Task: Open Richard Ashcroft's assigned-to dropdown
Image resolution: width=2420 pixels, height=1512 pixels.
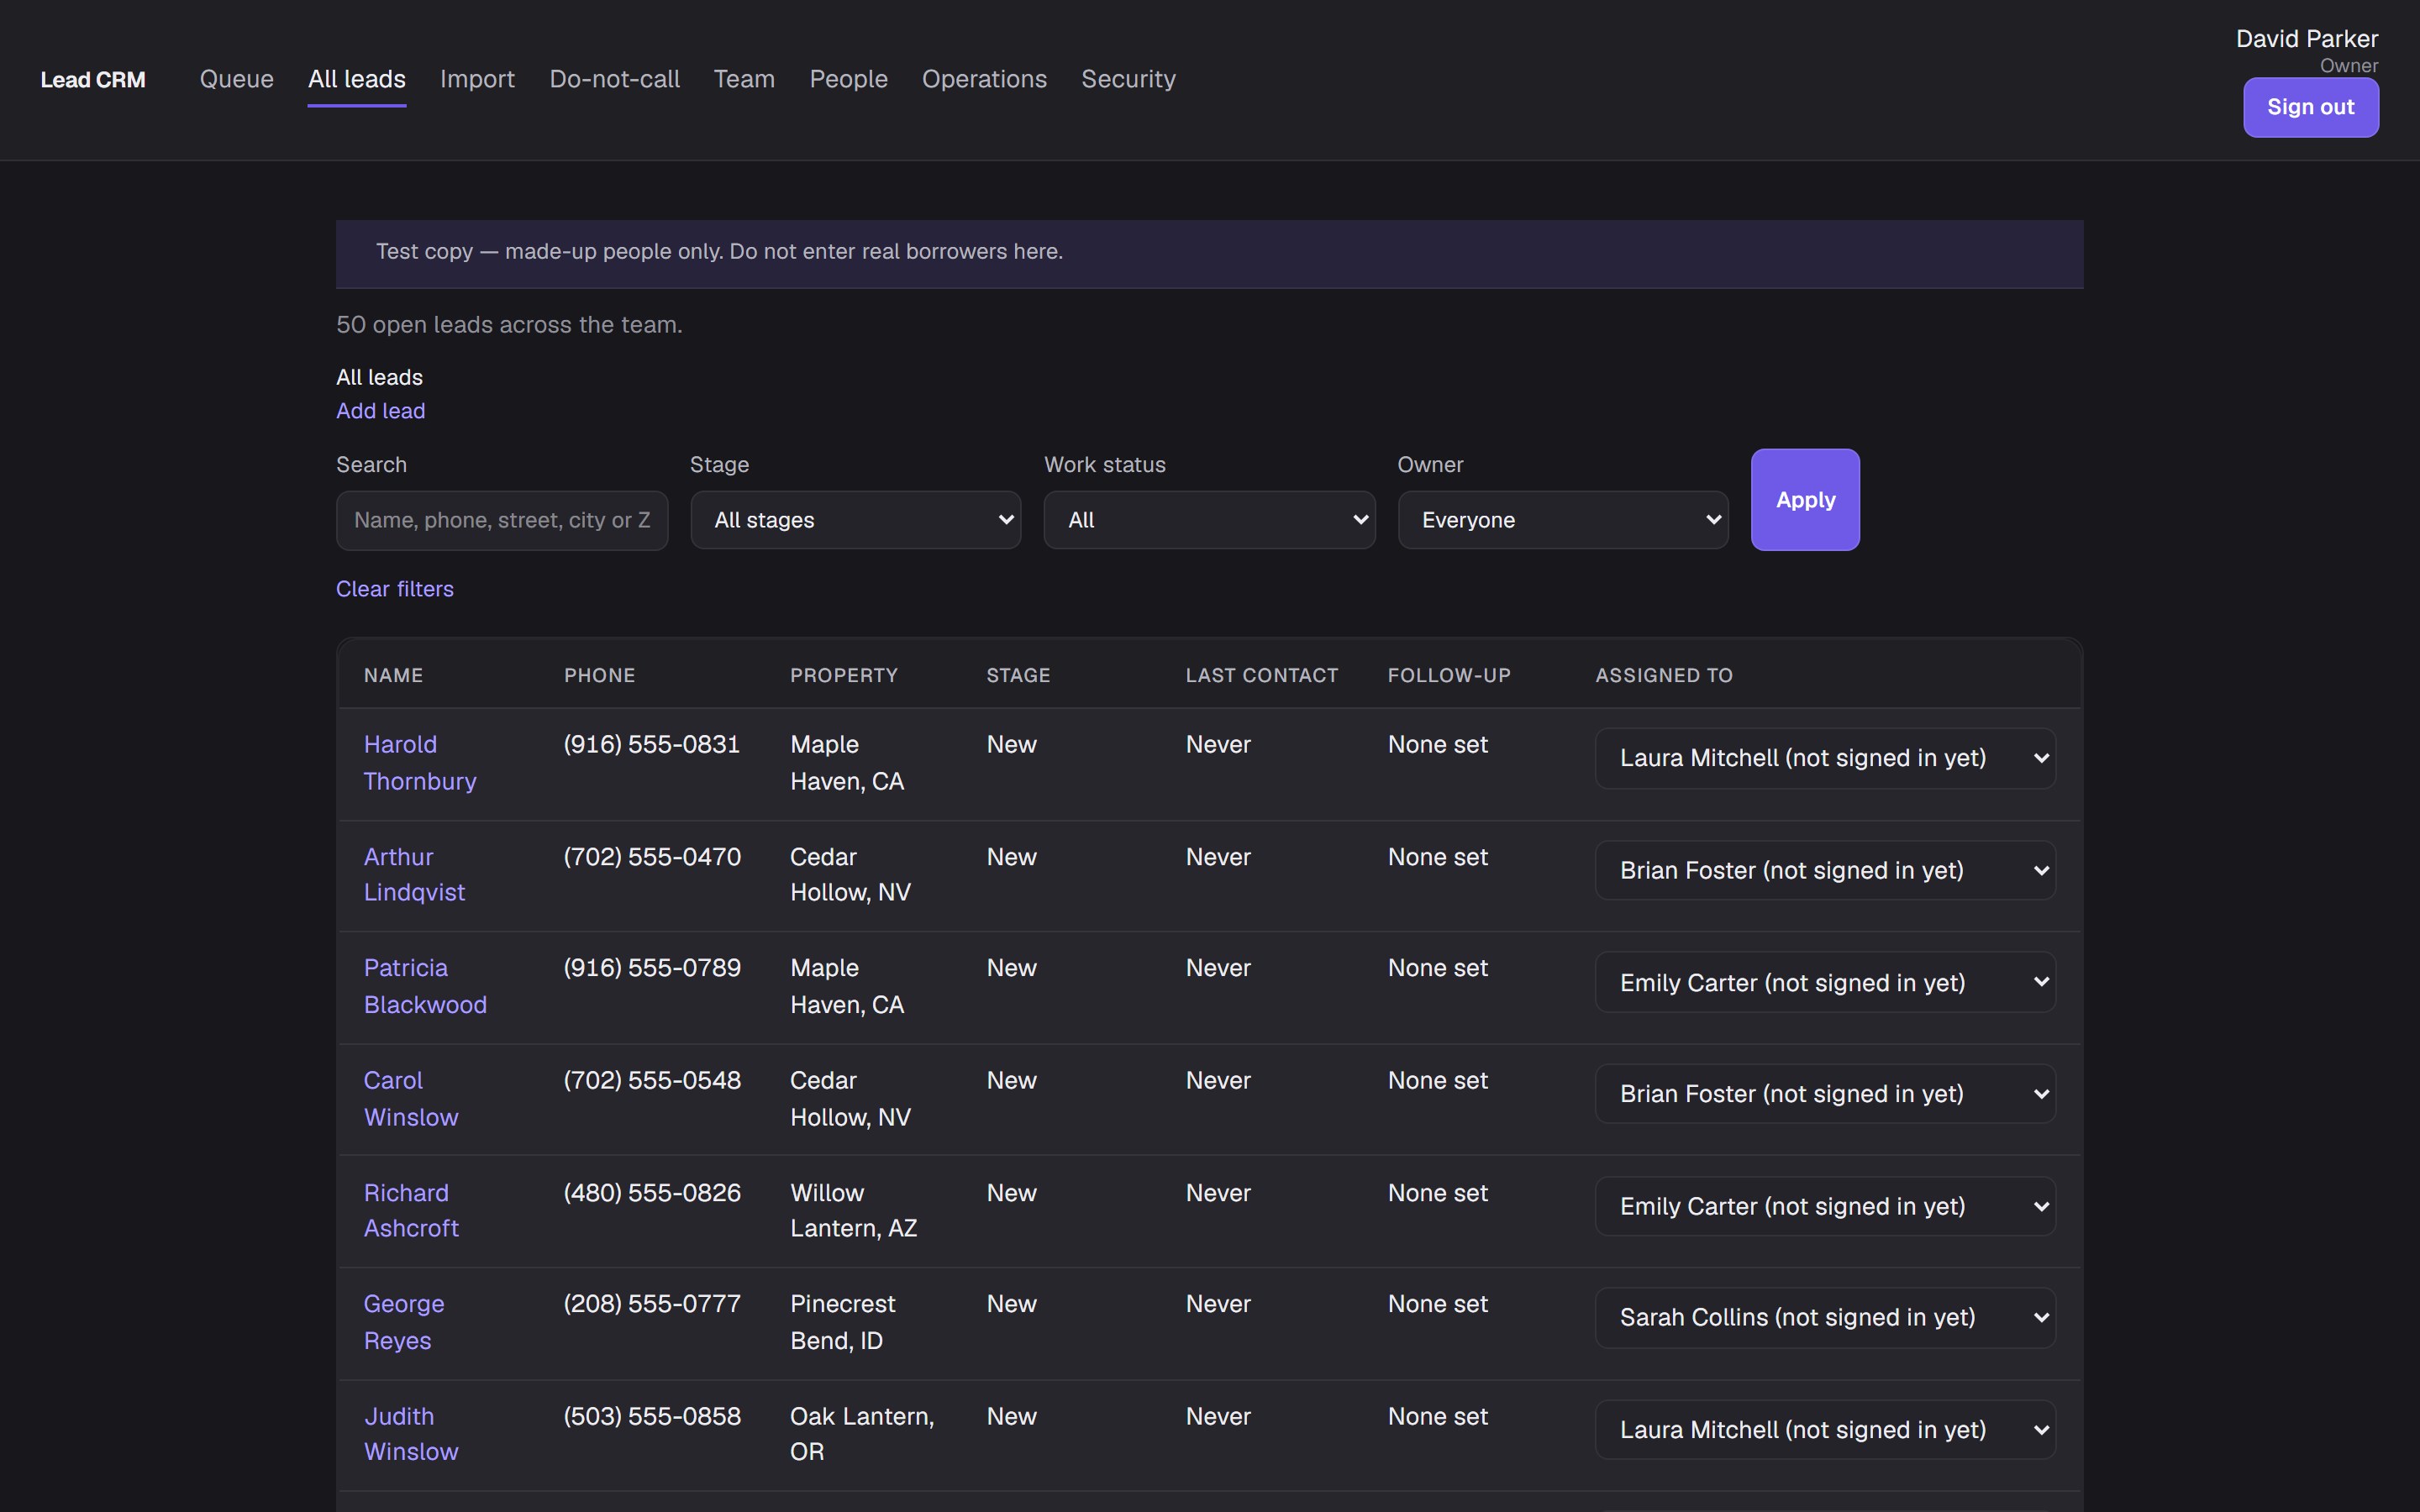Action: (x=1825, y=1206)
